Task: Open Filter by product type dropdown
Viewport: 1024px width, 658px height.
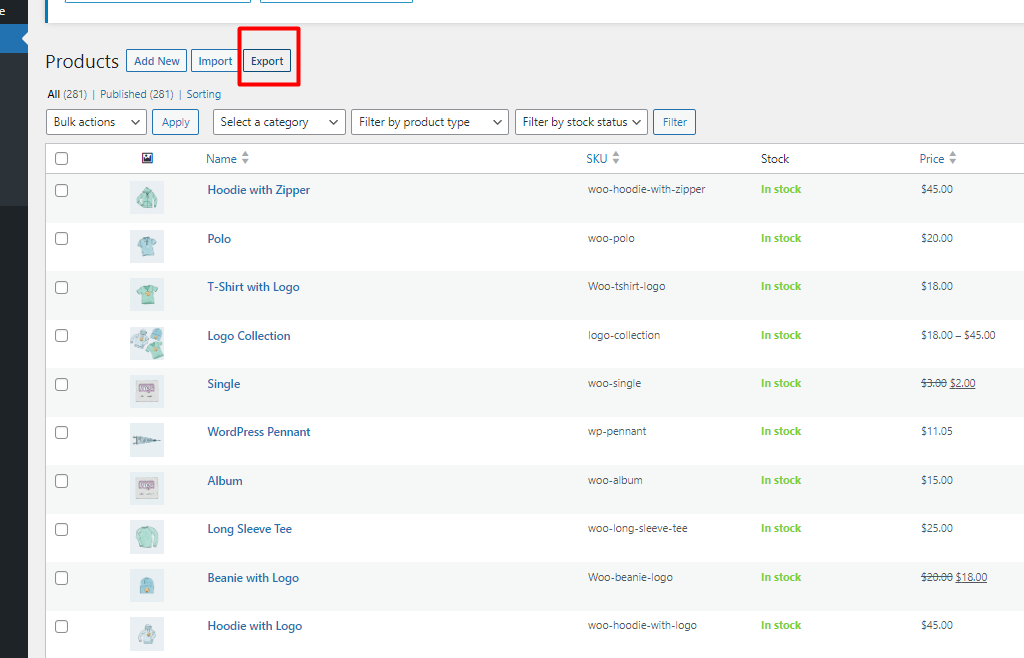Action: tap(430, 122)
